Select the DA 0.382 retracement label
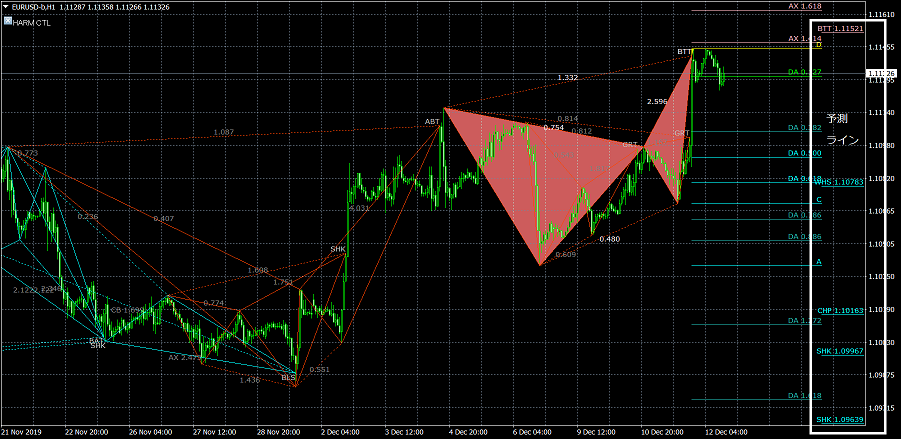Image resolution: width=901 pixels, height=439 pixels. pyautogui.click(x=804, y=128)
